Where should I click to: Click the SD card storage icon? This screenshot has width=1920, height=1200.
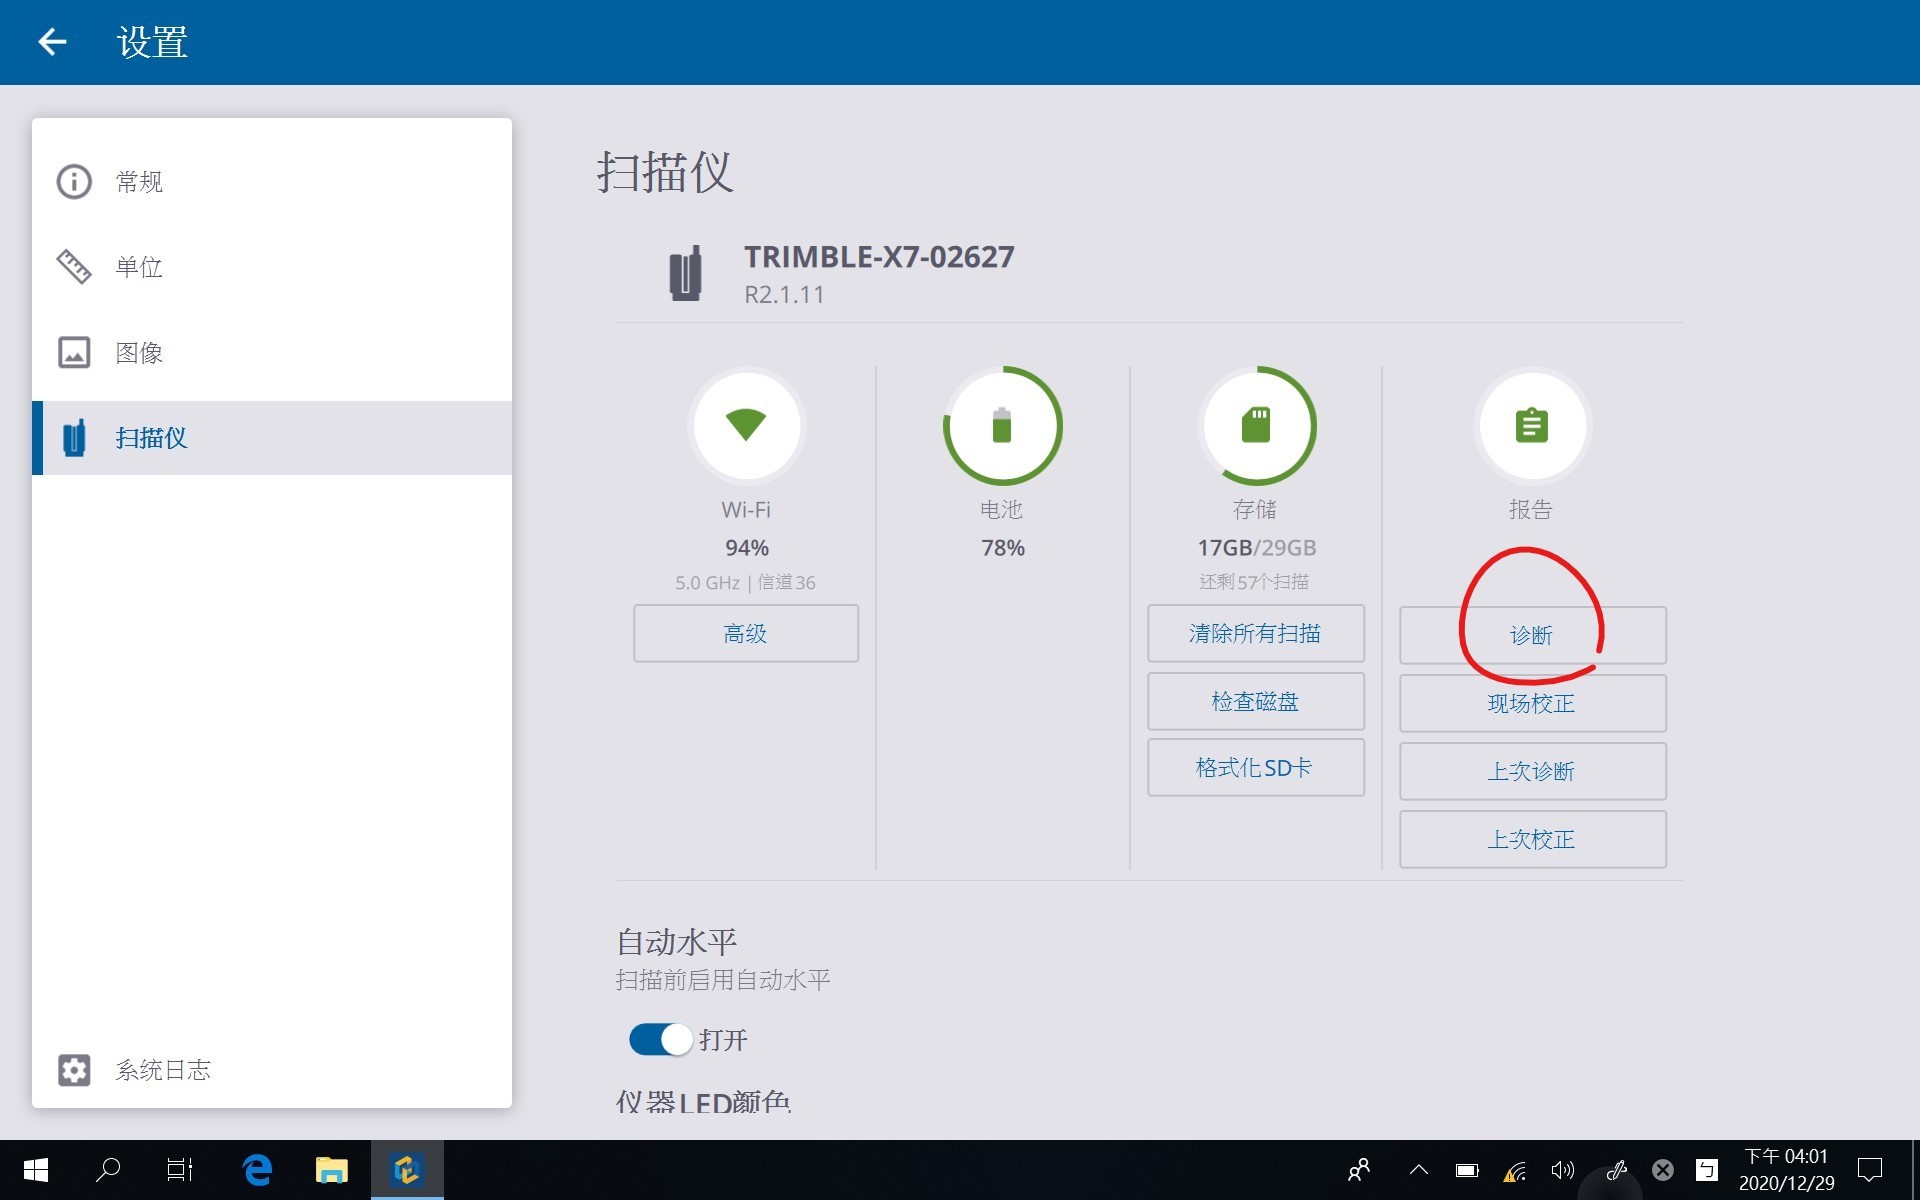(1256, 426)
